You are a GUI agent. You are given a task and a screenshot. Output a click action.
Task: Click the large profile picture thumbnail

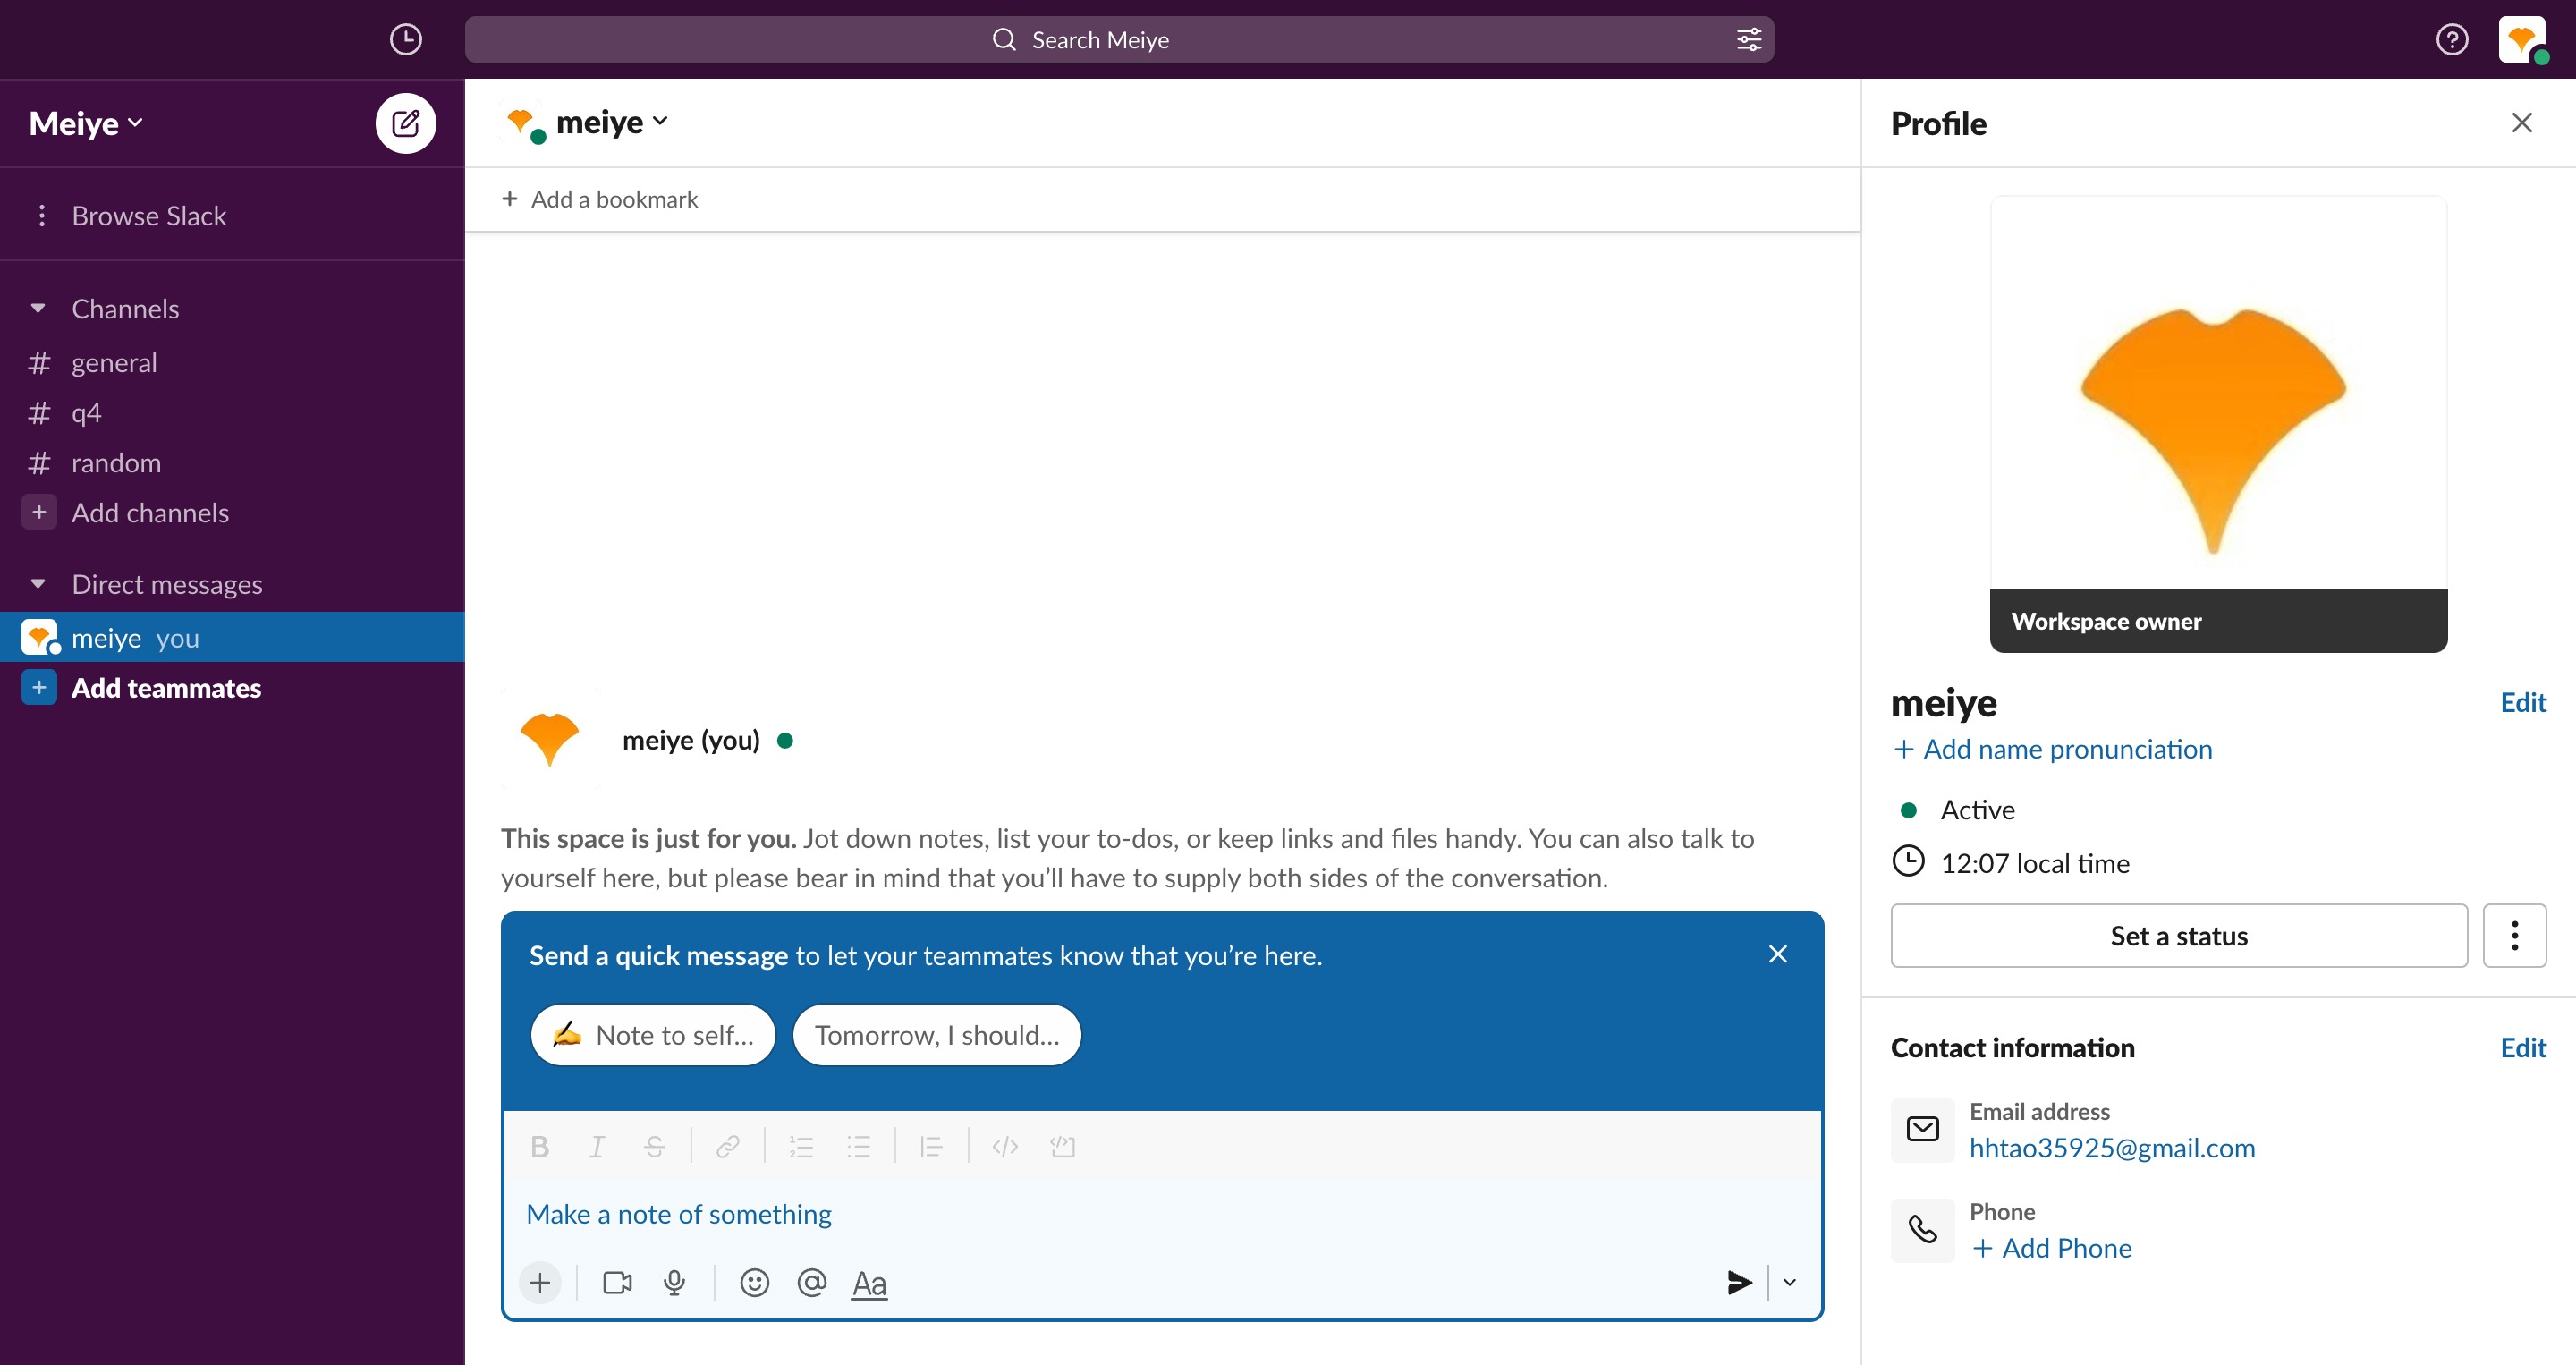point(2218,424)
